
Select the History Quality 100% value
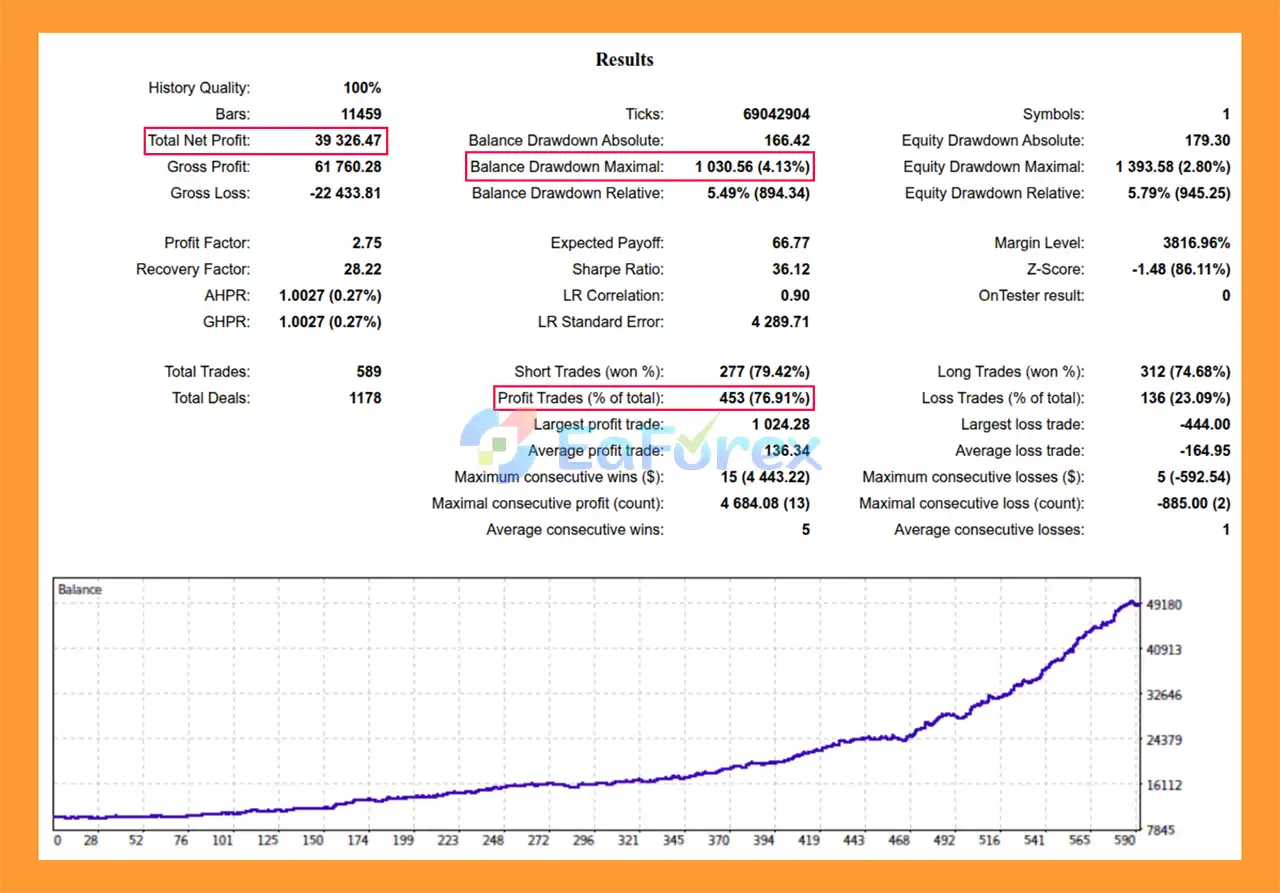pos(361,88)
